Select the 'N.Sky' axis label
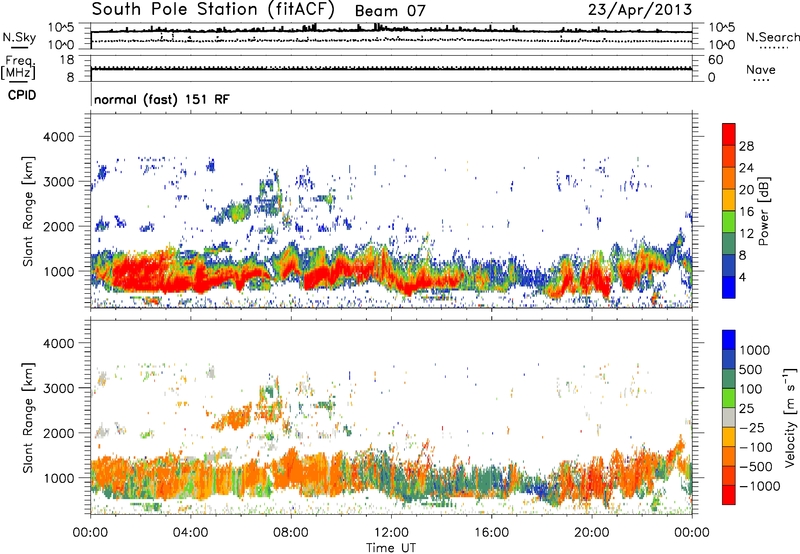The width and height of the screenshot is (800, 554). click(19, 37)
